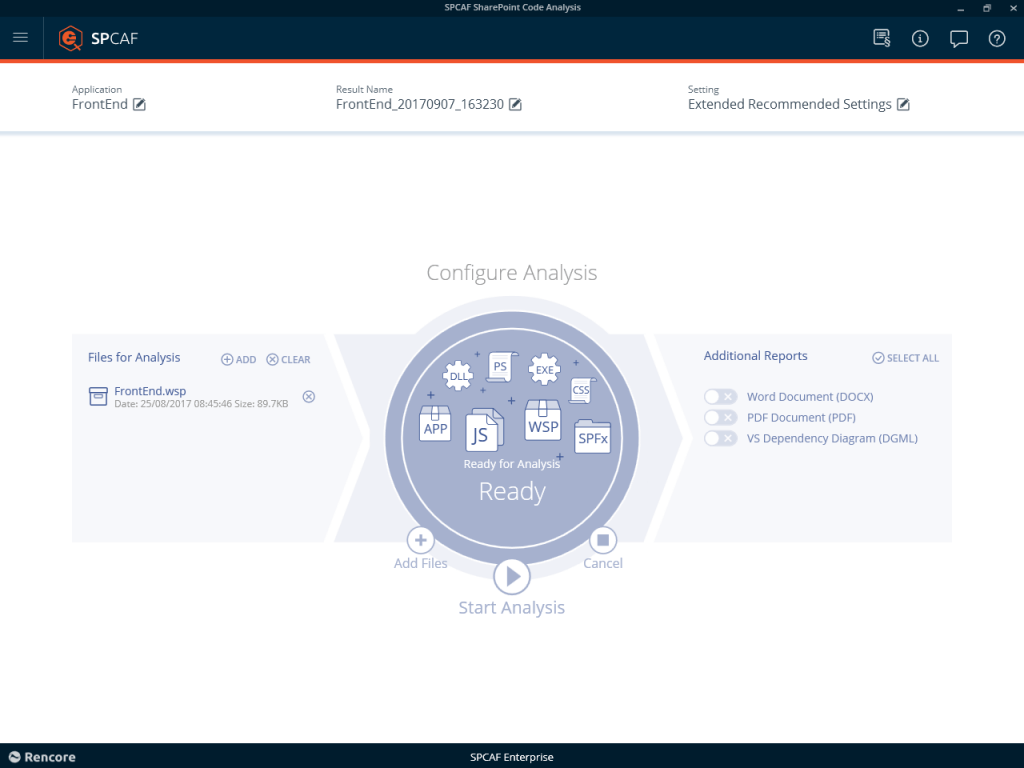1024x768 pixels.
Task: Click the Cancel stop button
Action: click(603, 540)
